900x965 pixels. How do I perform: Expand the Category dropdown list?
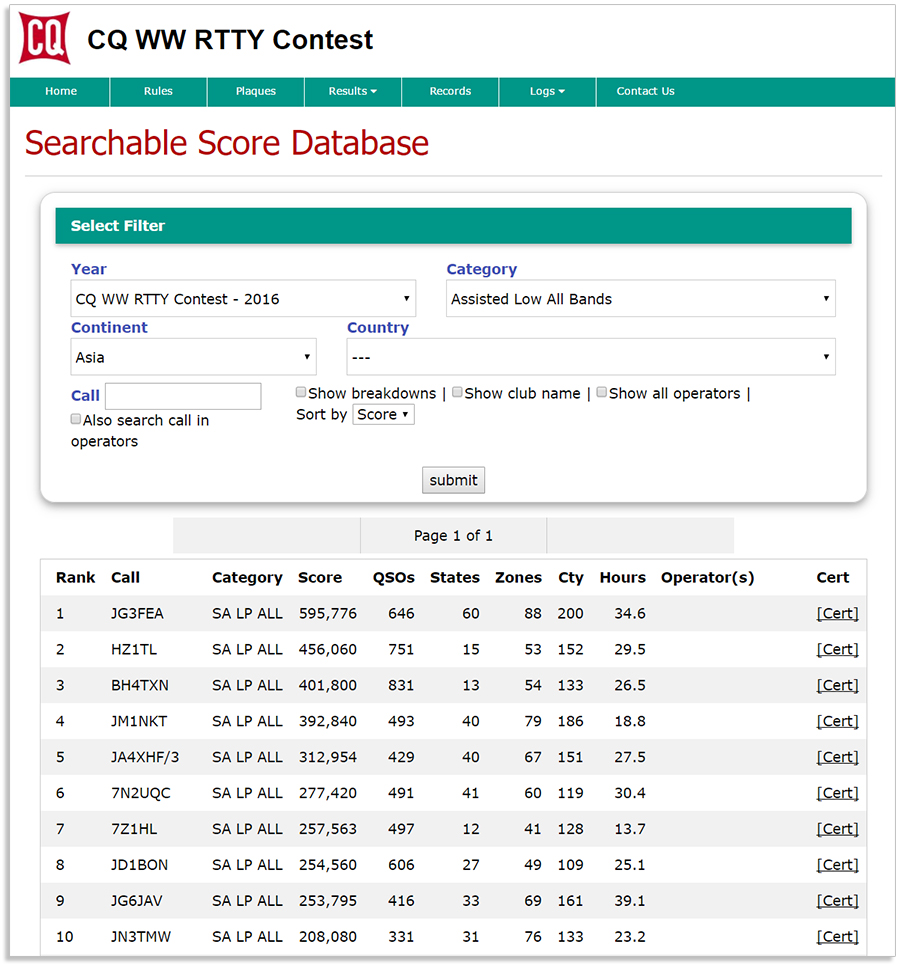point(640,299)
